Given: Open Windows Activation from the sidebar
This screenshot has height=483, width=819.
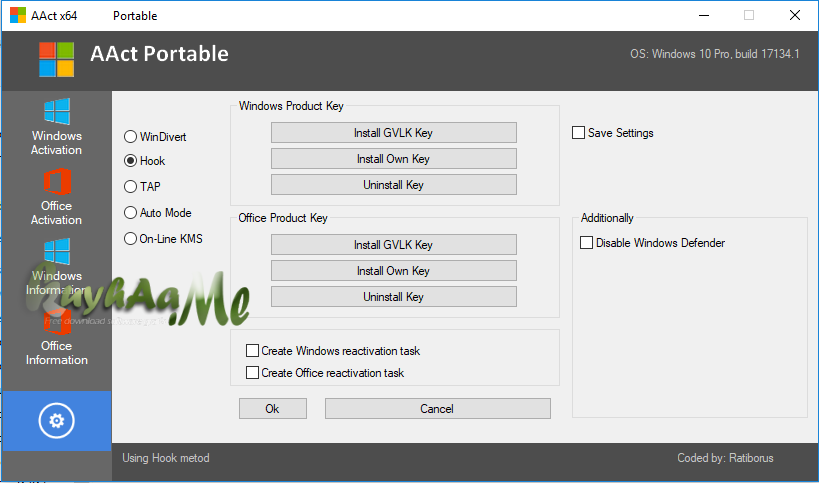Looking at the screenshot, I should click(x=56, y=127).
